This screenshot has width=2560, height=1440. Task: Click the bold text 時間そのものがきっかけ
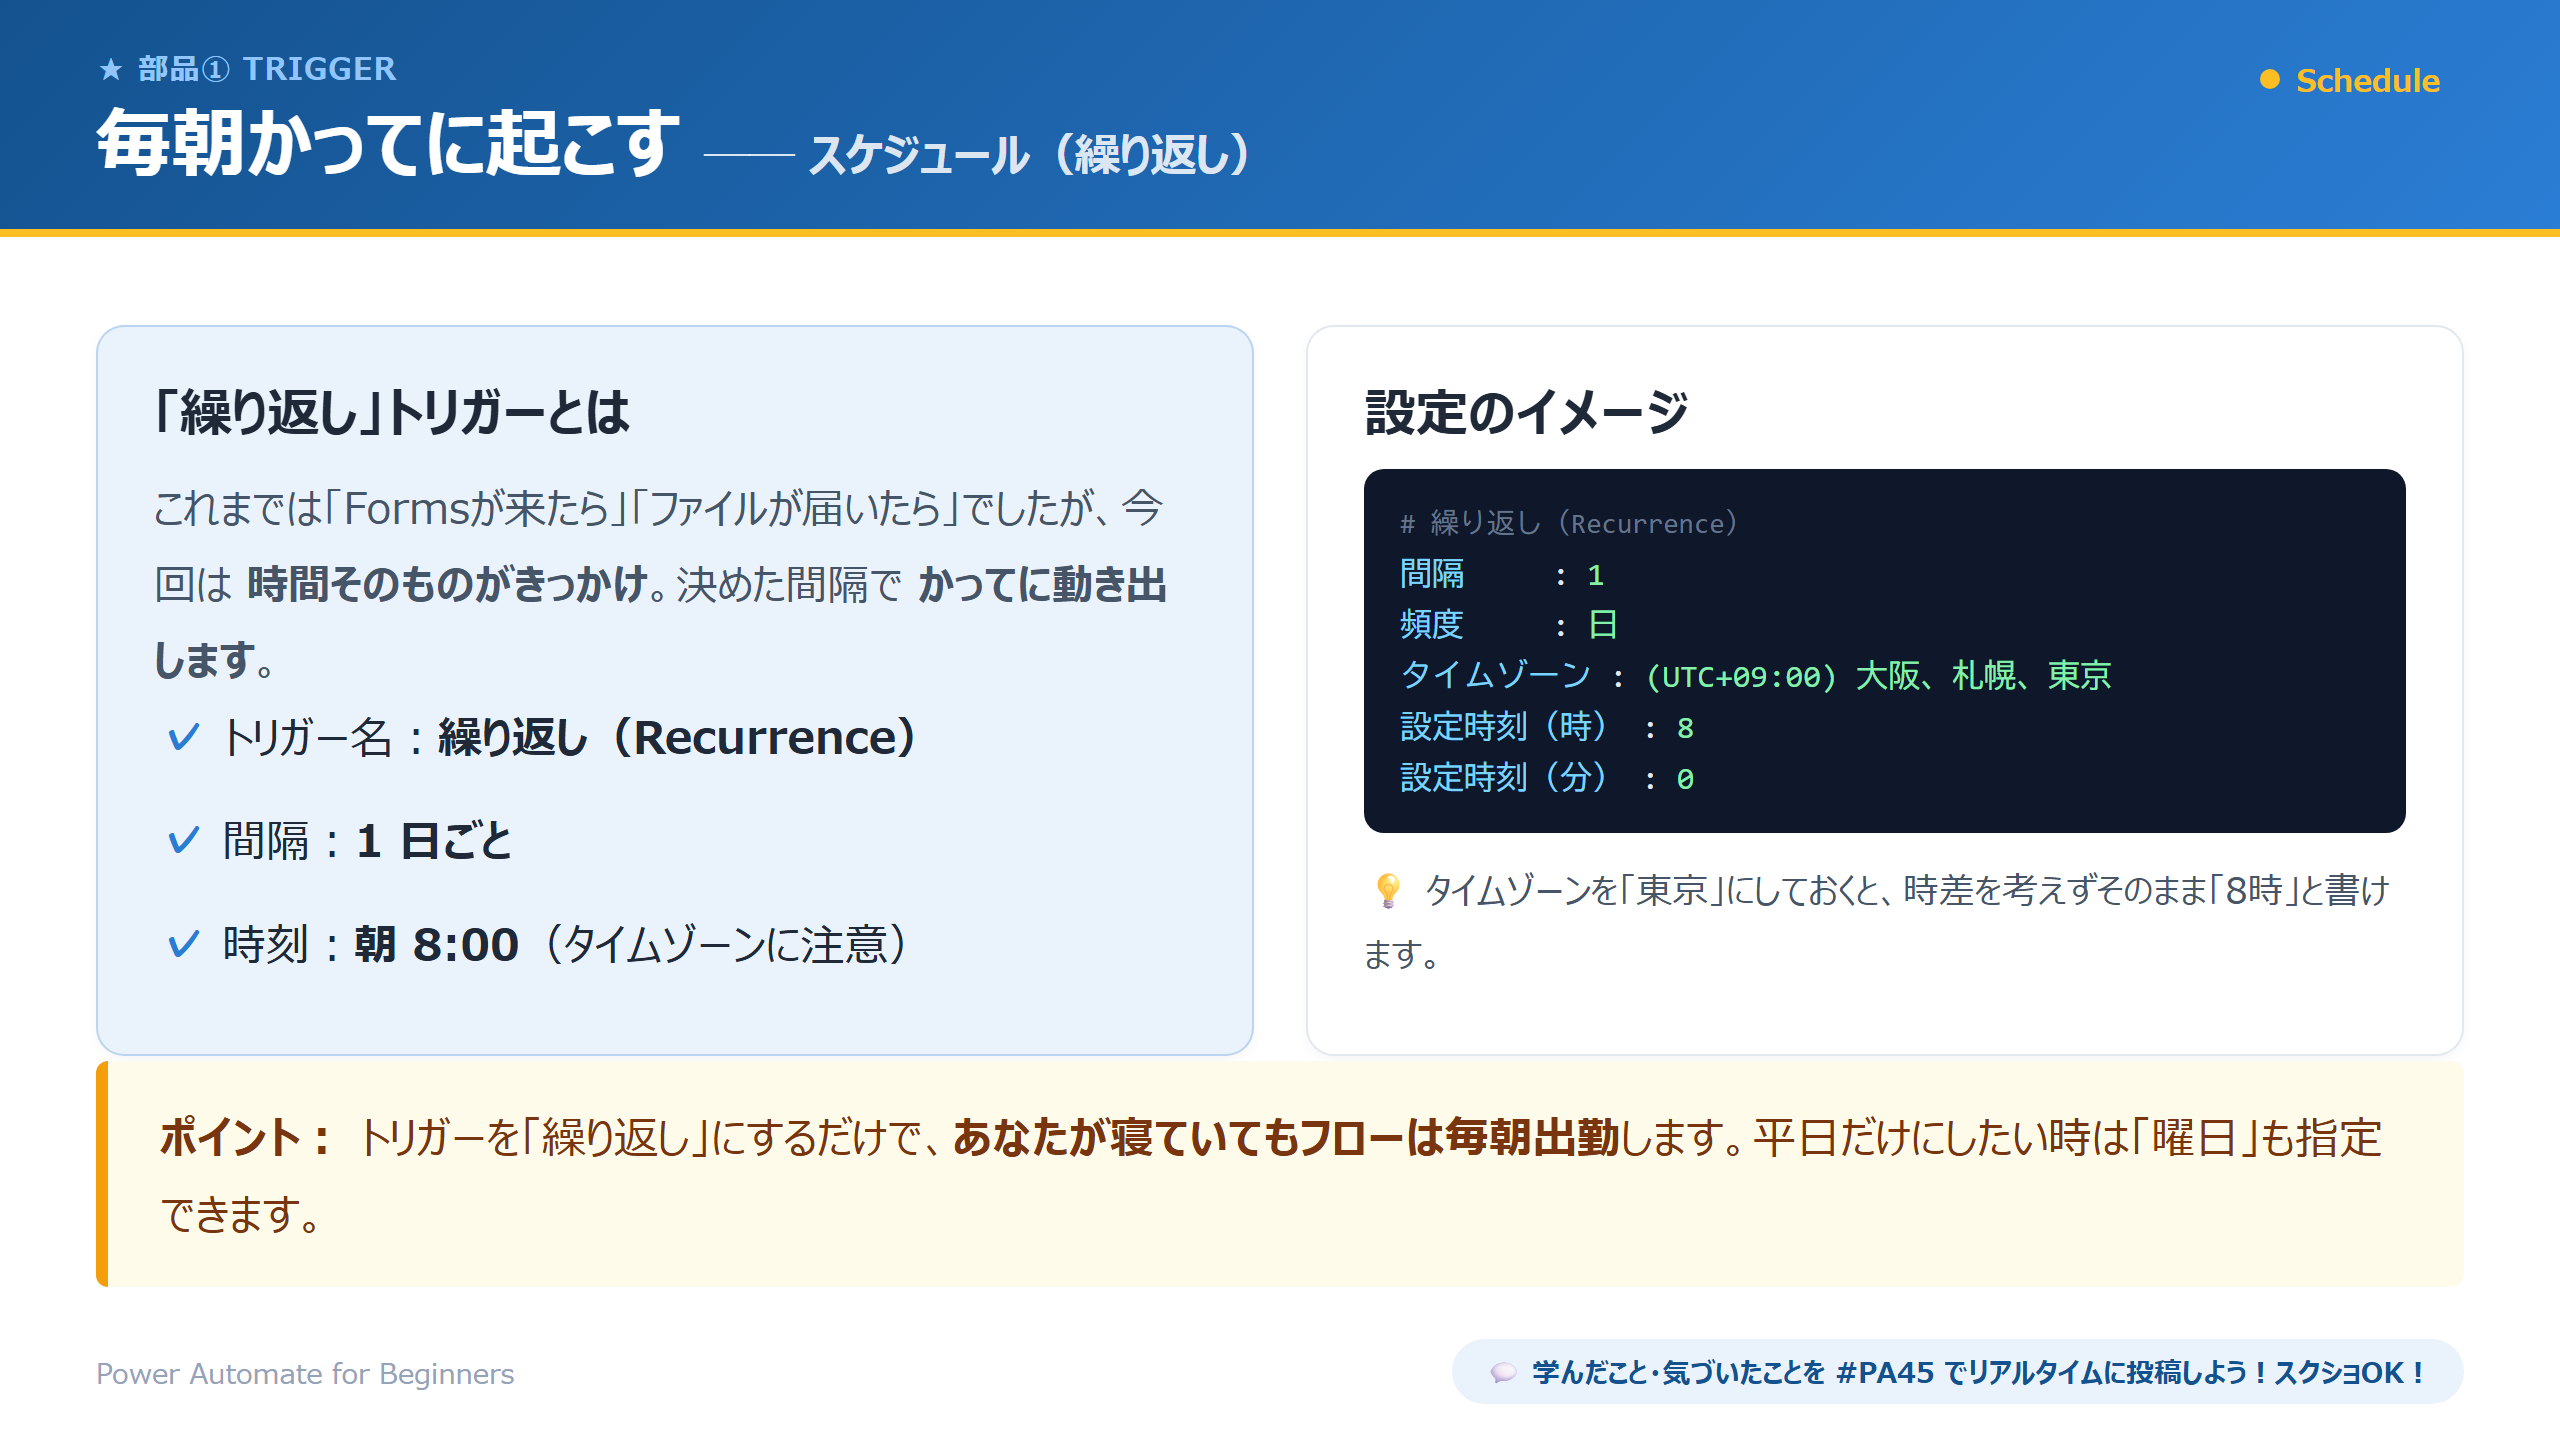[x=447, y=585]
